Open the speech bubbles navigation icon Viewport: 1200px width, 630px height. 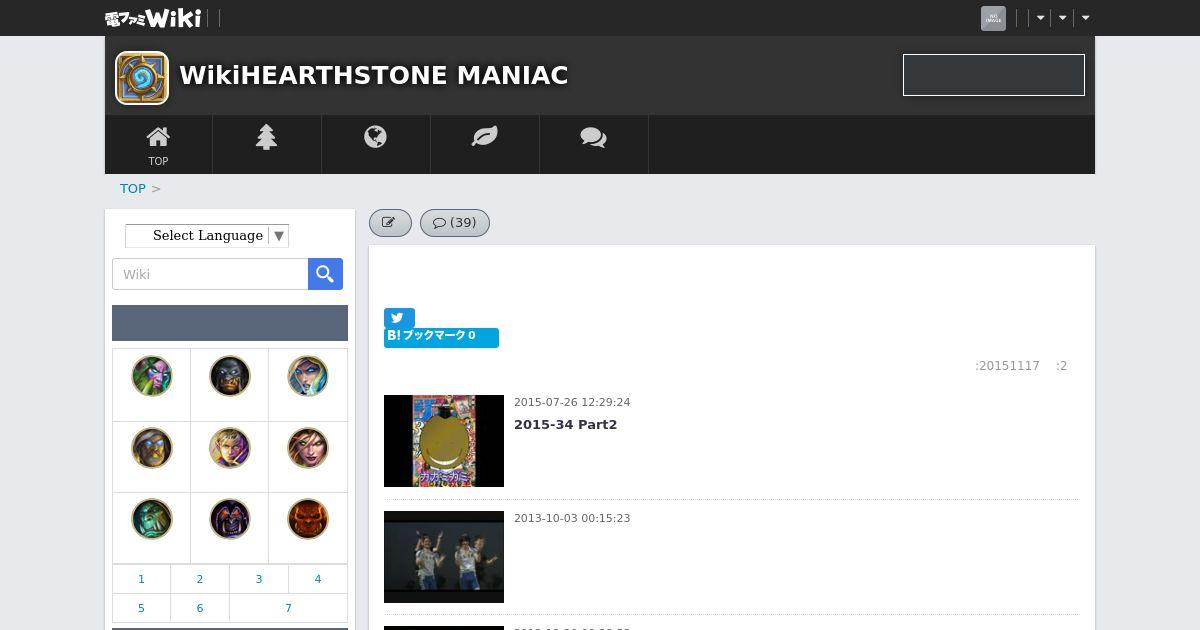[x=593, y=138]
